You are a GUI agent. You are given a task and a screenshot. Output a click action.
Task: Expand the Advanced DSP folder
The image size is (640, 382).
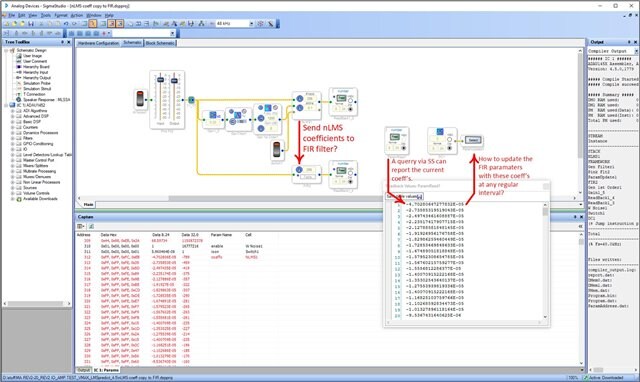(13, 116)
